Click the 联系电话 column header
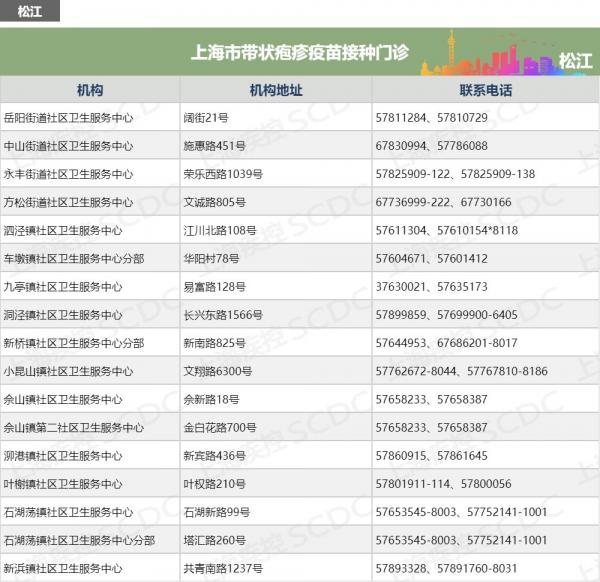The width and height of the screenshot is (600, 582). [486, 90]
